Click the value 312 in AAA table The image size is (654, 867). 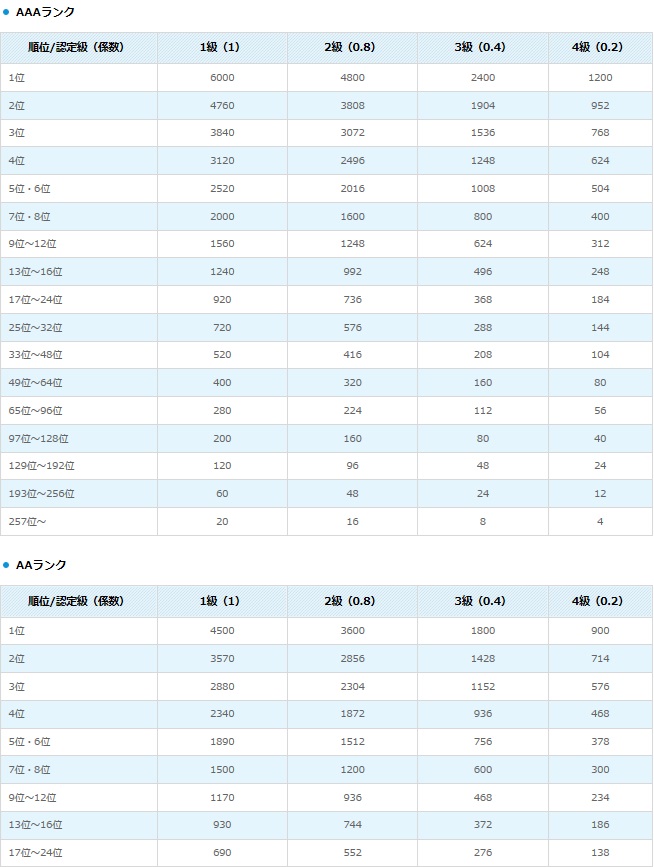[x=600, y=244]
